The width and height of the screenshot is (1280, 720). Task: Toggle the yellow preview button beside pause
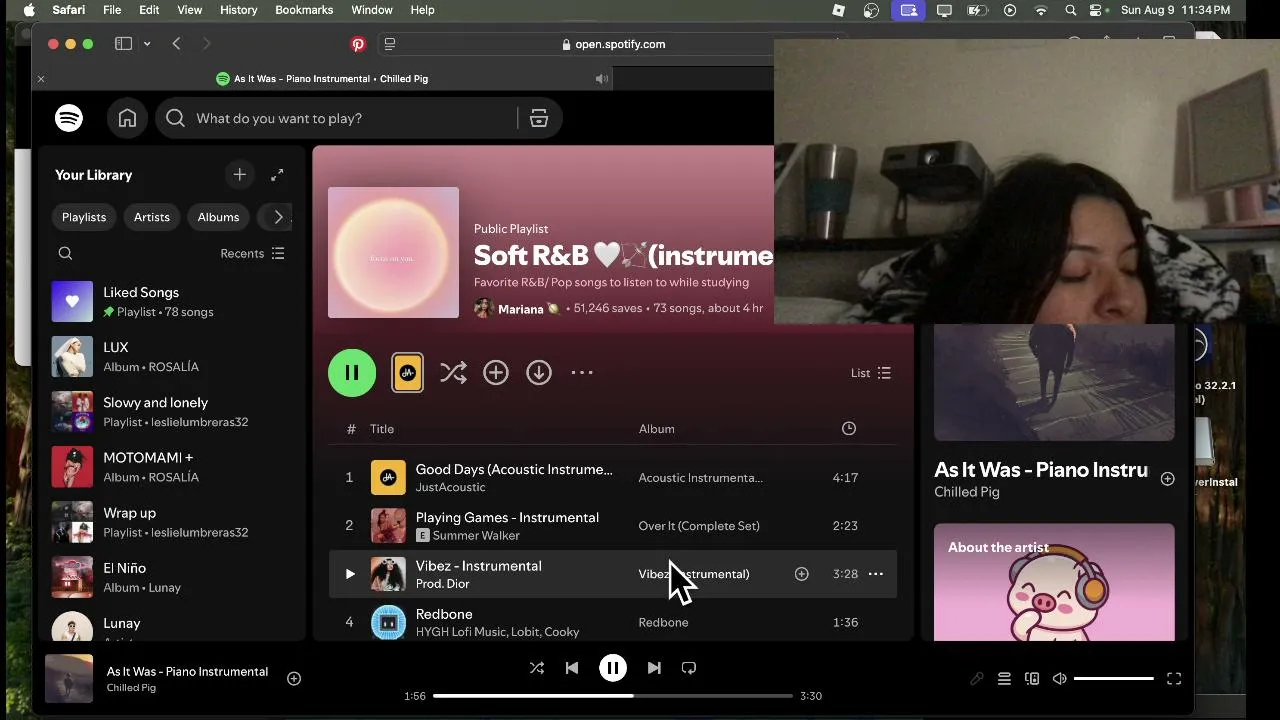point(407,373)
